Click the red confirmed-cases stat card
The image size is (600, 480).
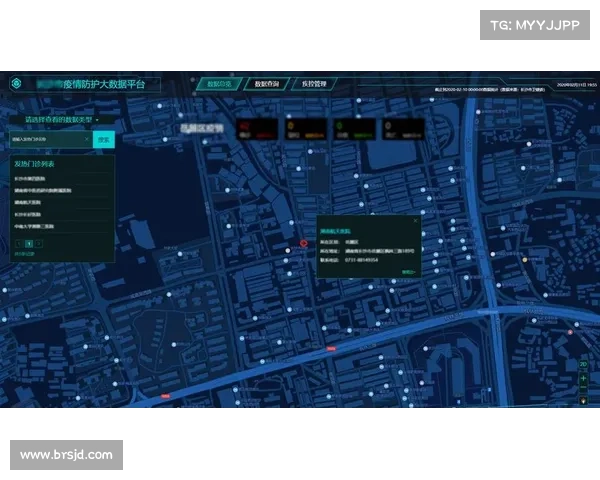[256, 129]
